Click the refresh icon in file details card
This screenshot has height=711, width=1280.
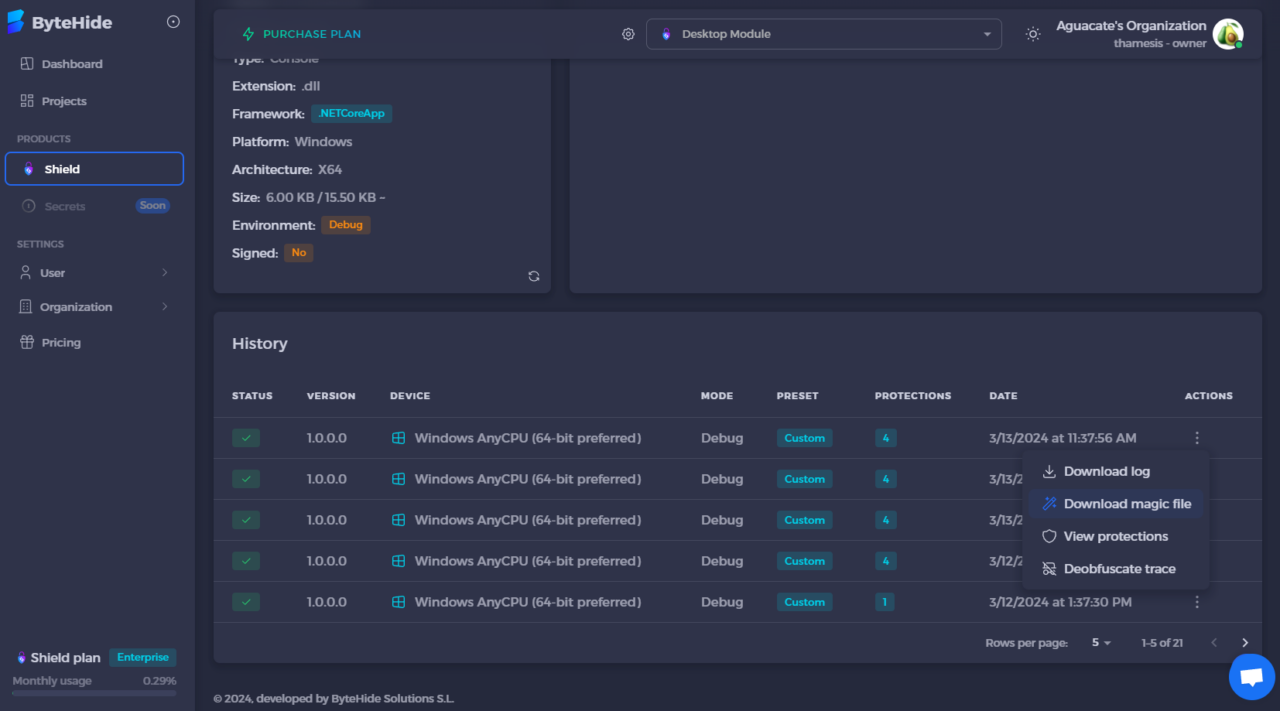[x=534, y=276]
